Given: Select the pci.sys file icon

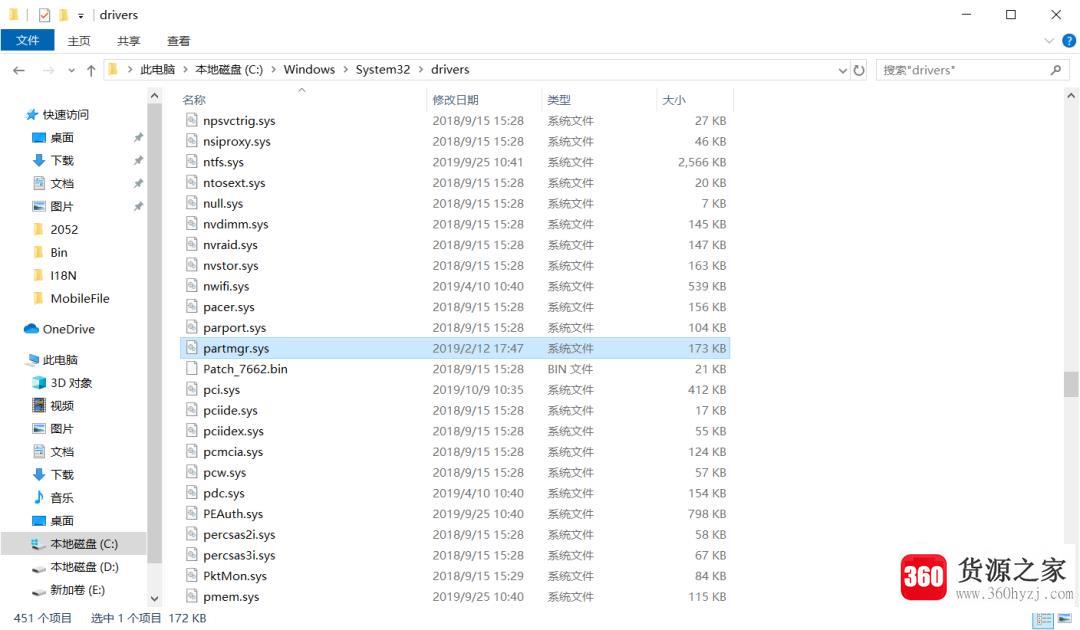Looking at the screenshot, I should [x=191, y=389].
